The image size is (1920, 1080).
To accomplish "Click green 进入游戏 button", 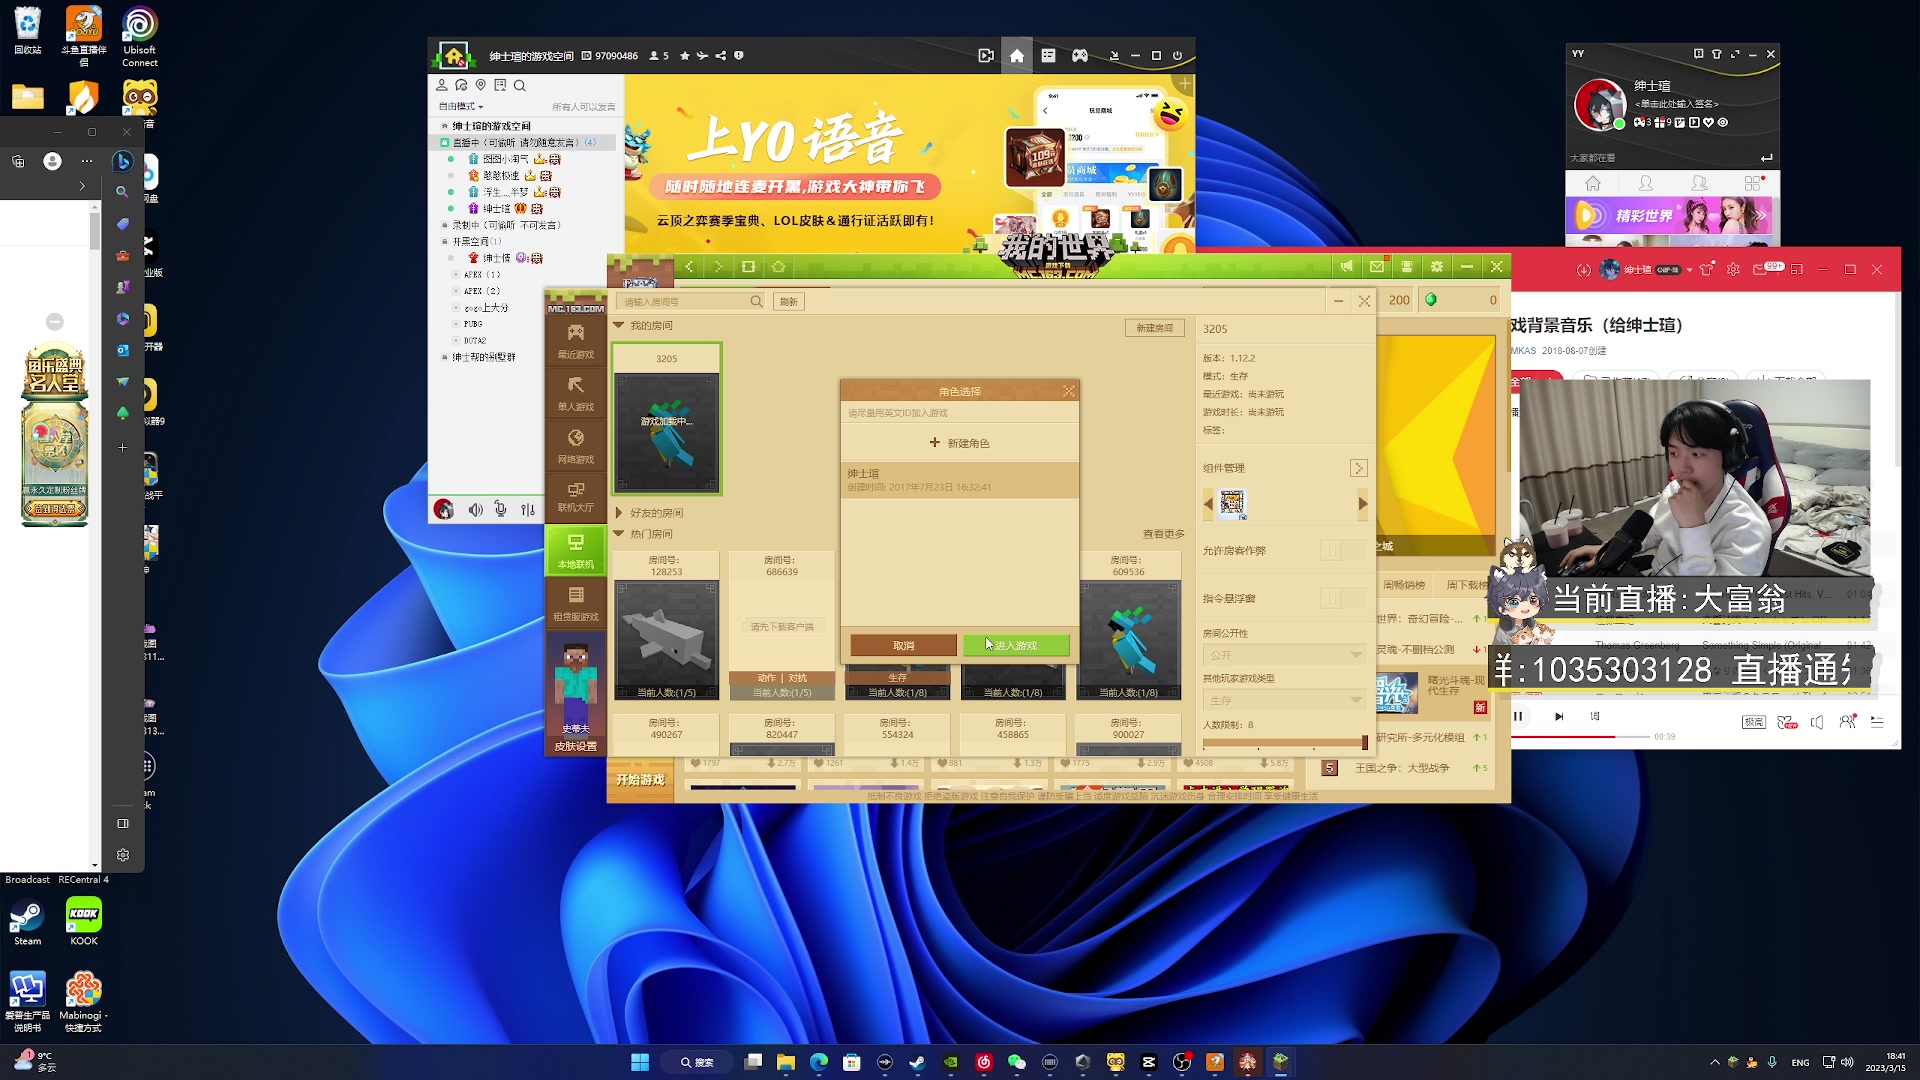I will pos(1015,646).
